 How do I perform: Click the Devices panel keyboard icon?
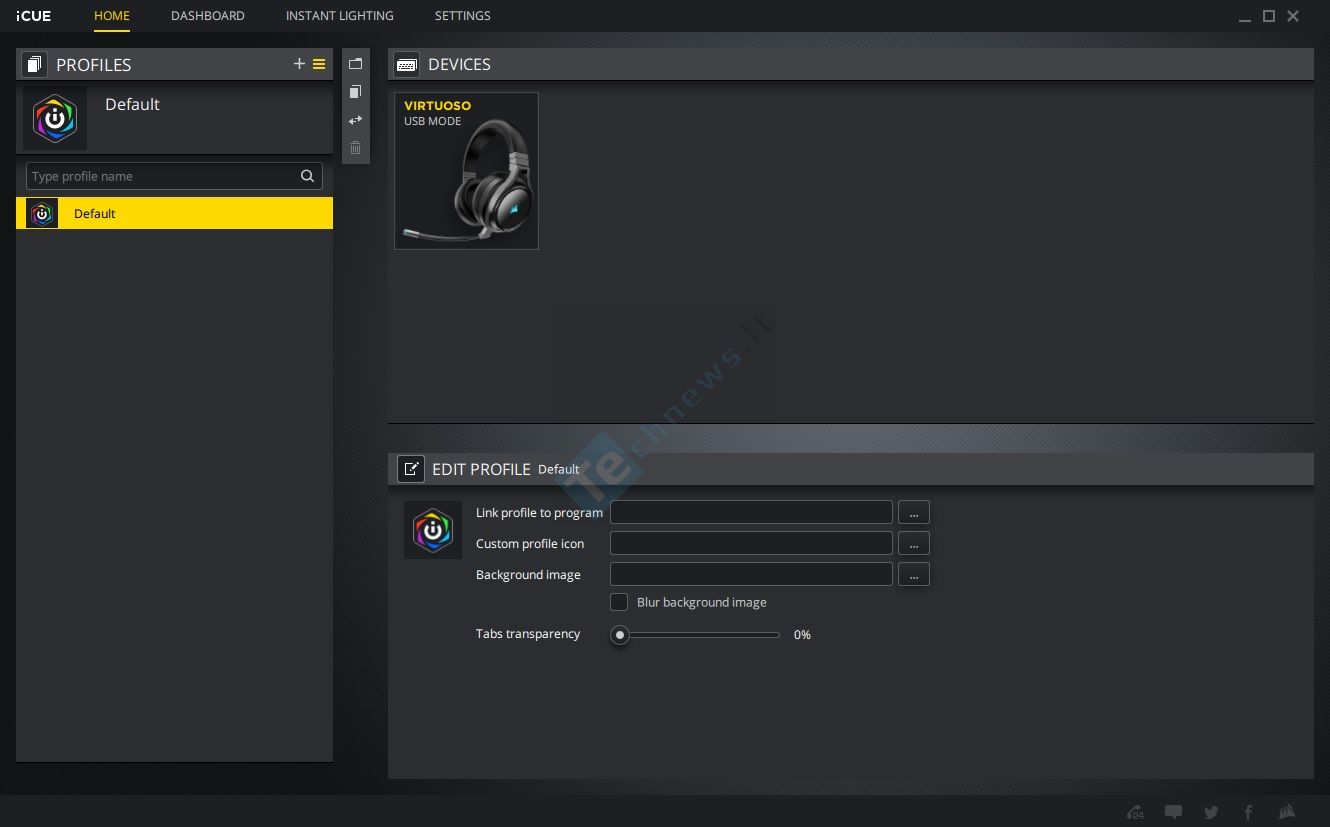(x=406, y=64)
